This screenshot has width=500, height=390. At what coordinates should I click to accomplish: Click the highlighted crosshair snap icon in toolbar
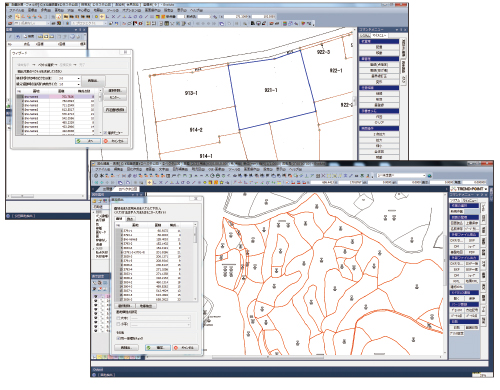click(x=149, y=182)
